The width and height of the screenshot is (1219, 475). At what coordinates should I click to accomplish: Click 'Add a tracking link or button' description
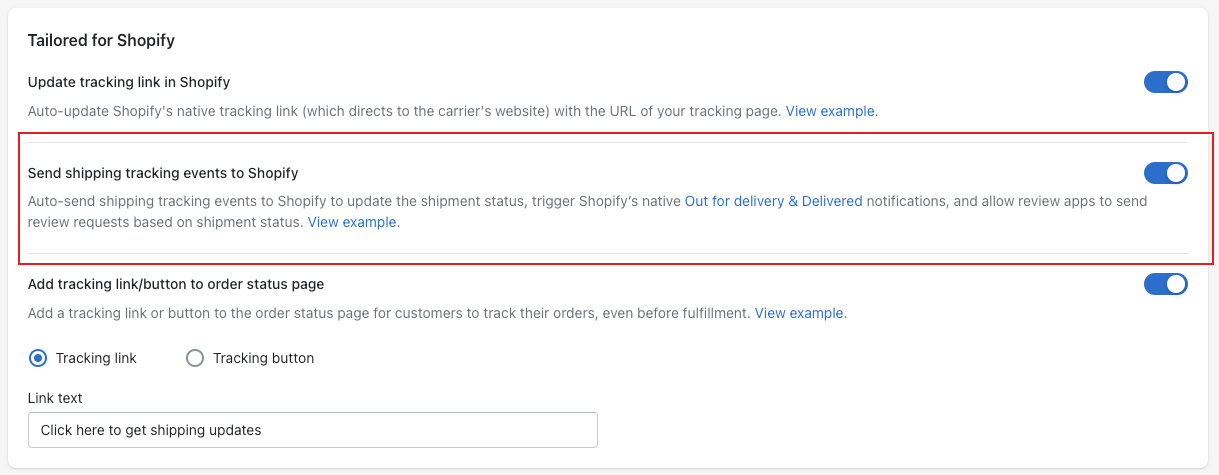tap(438, 313)
